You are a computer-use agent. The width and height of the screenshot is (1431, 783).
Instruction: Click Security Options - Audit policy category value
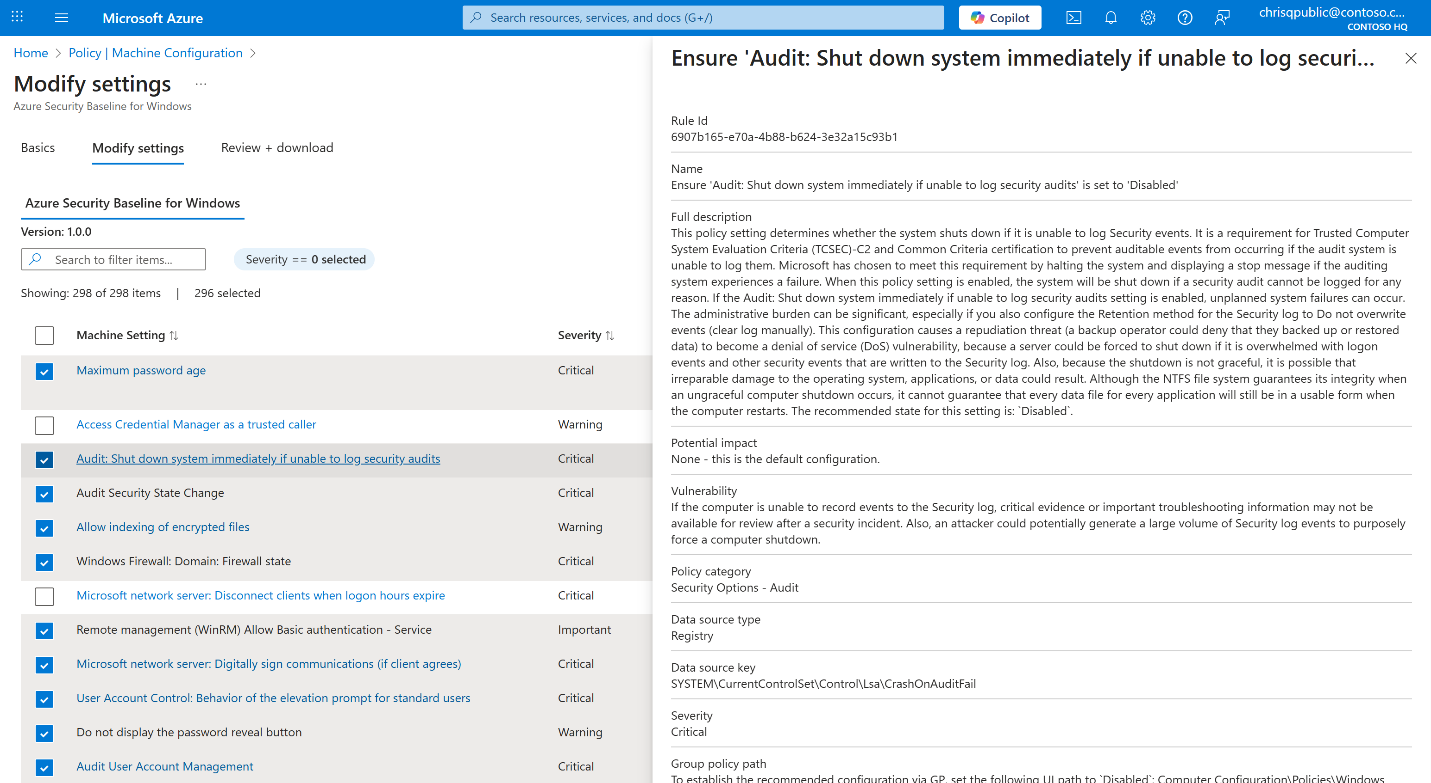pyautogui.click(x=735, y=588)
